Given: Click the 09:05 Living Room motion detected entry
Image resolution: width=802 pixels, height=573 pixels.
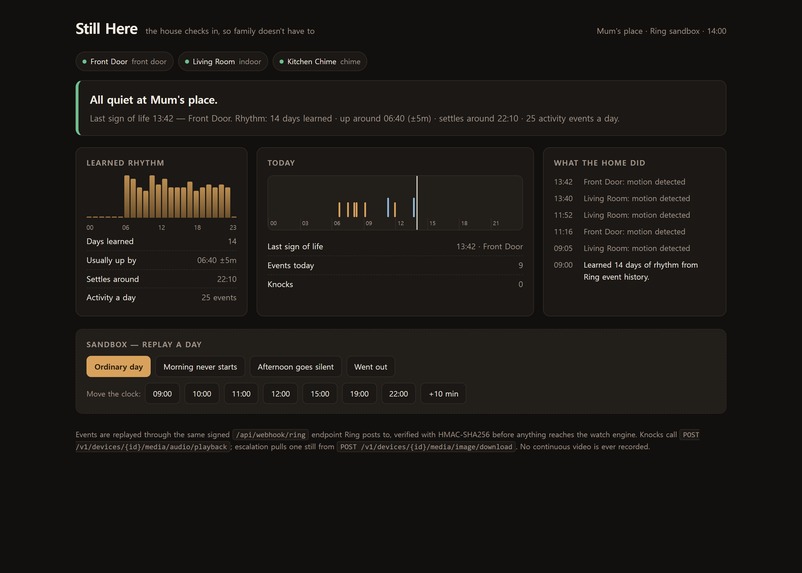Looking at the screenshot, I should tap(634, 248).
